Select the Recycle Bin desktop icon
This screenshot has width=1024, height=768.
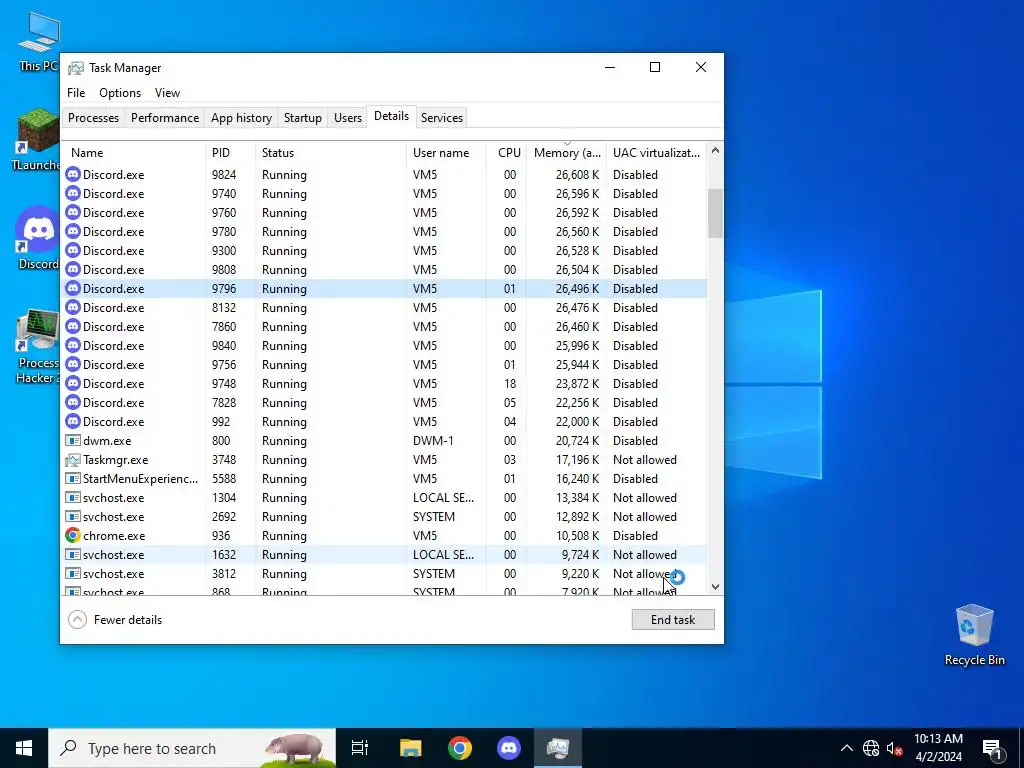(x=974, y=635)
